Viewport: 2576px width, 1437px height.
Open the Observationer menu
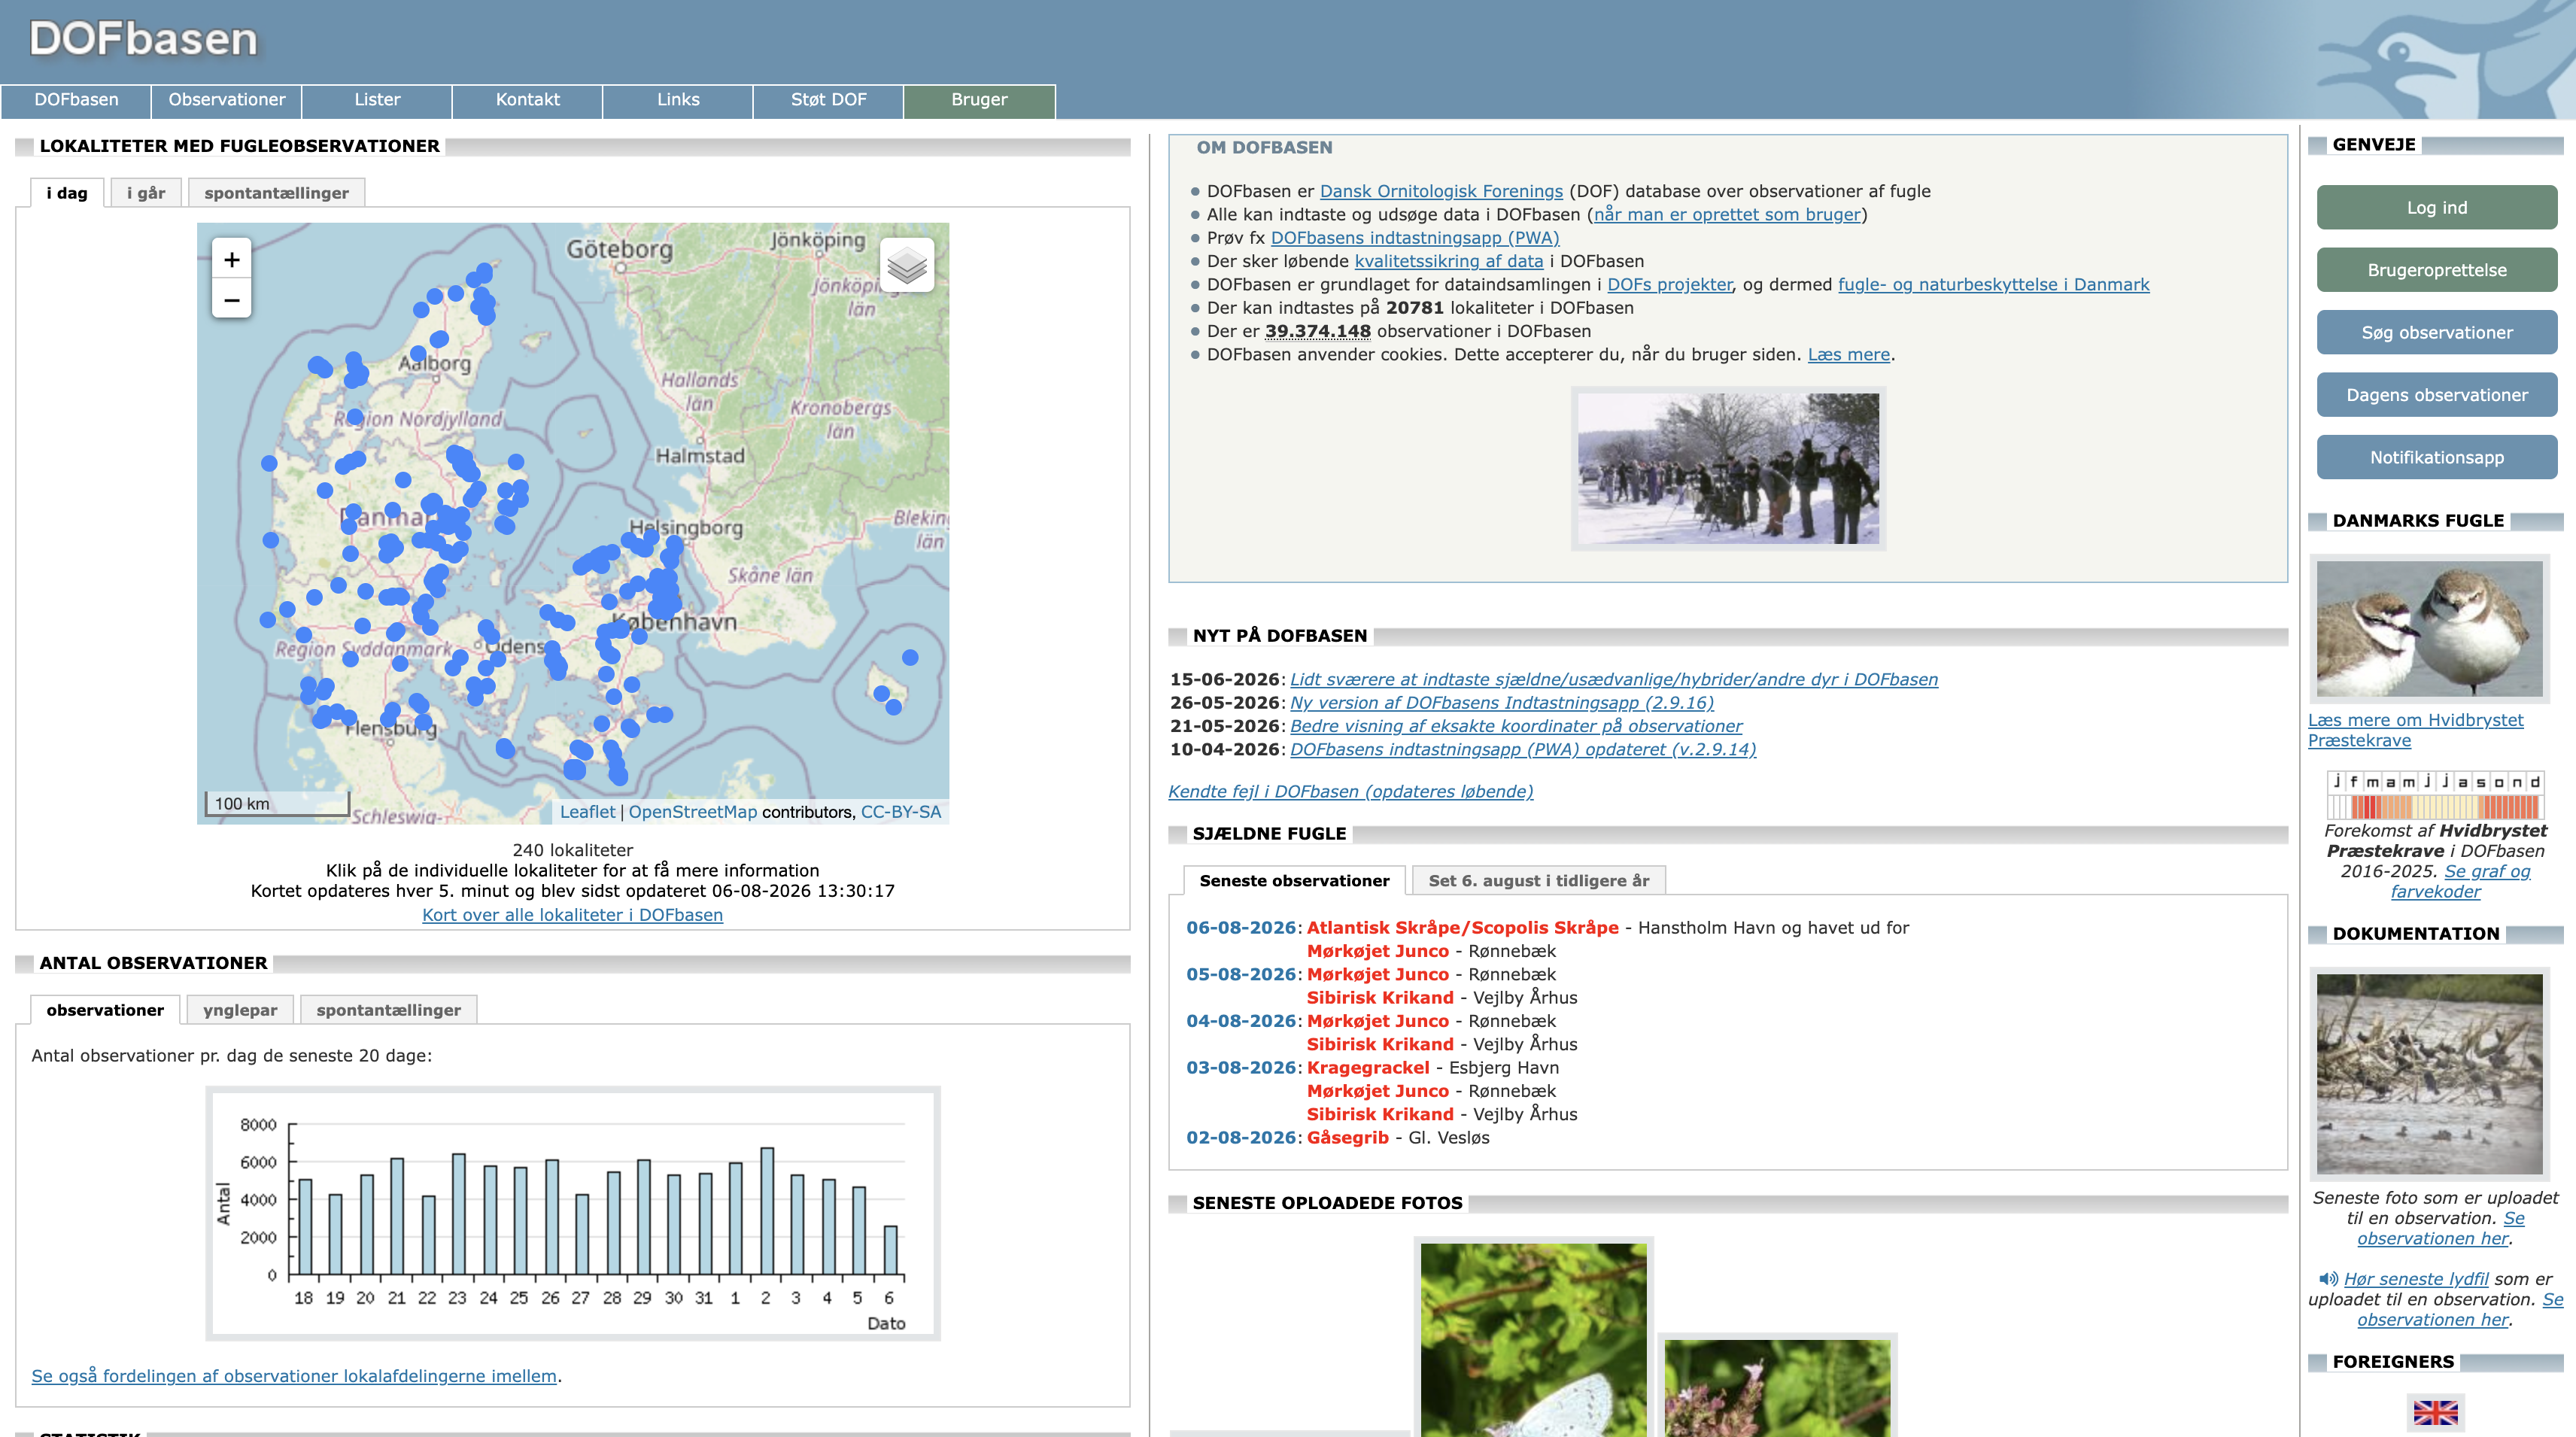coord(227,100)
